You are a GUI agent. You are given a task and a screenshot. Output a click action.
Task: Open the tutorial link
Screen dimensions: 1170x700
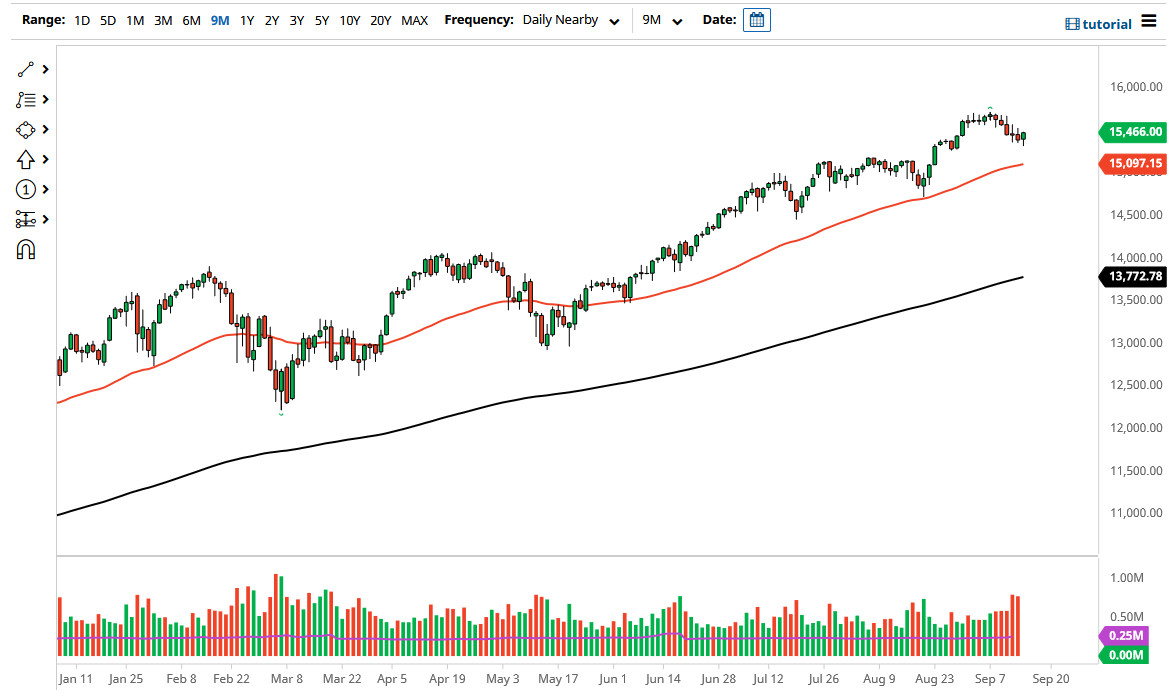[x=1108, y=22]
